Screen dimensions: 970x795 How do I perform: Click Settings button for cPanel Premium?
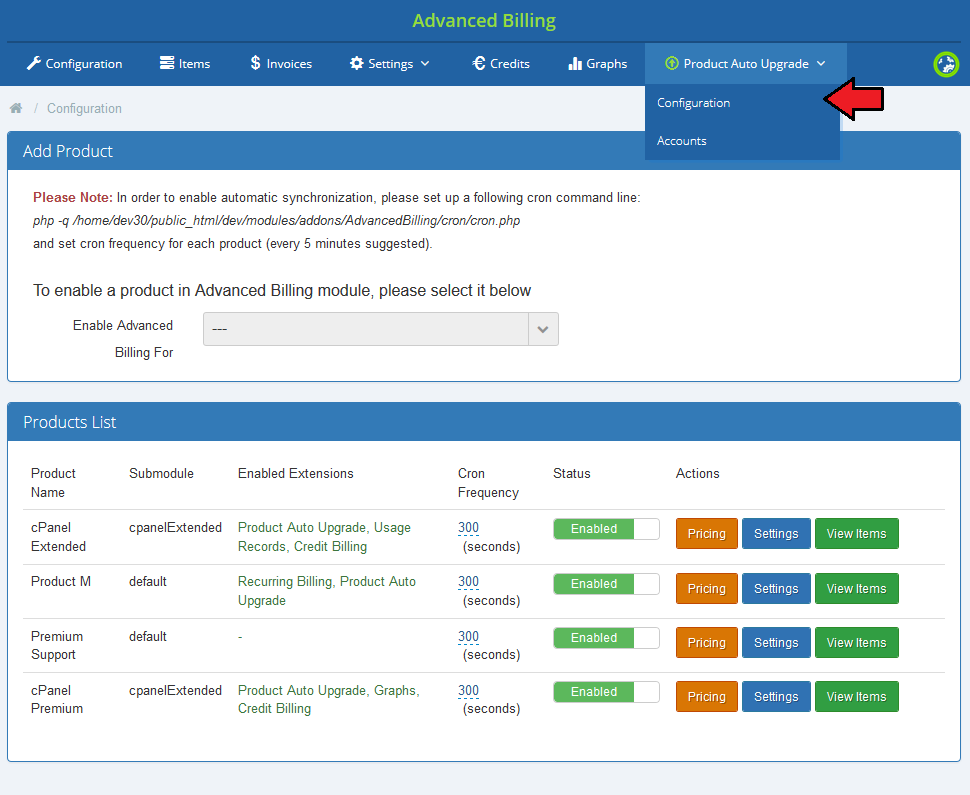pyautogui.click(x=776, y=697)
